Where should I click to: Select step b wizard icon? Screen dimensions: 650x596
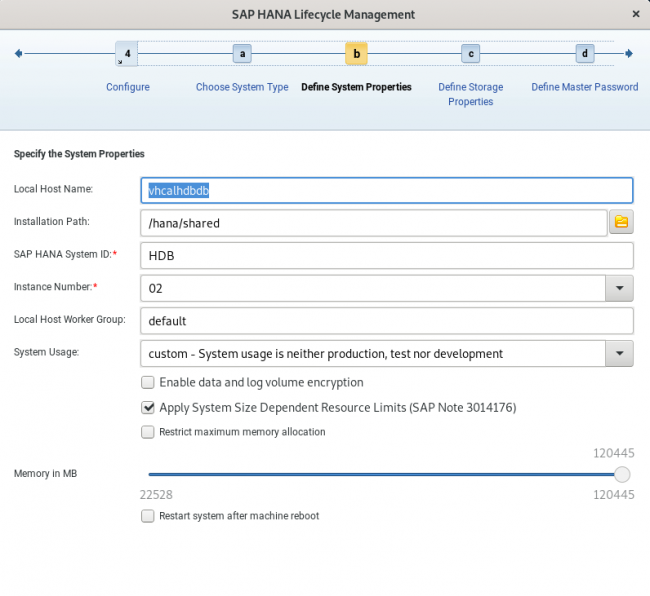pos(357,54)
